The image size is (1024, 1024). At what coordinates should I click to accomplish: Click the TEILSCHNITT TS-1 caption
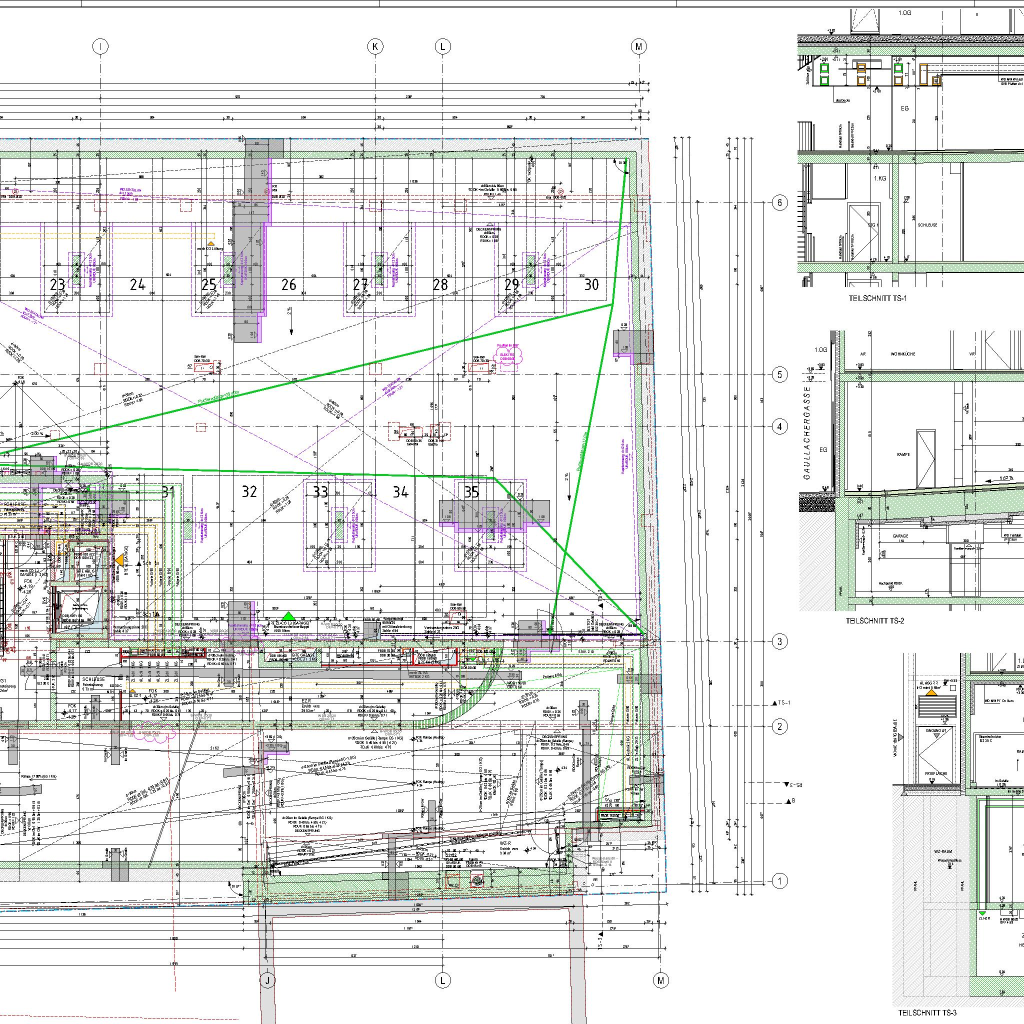tap(876, 299)
